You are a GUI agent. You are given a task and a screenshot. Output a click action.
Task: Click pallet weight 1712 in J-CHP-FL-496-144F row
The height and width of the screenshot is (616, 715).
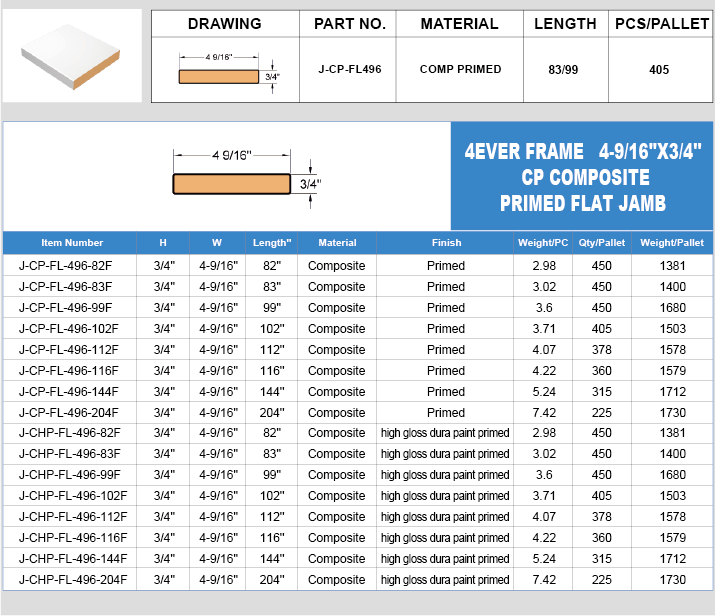(x=673, y=559)
